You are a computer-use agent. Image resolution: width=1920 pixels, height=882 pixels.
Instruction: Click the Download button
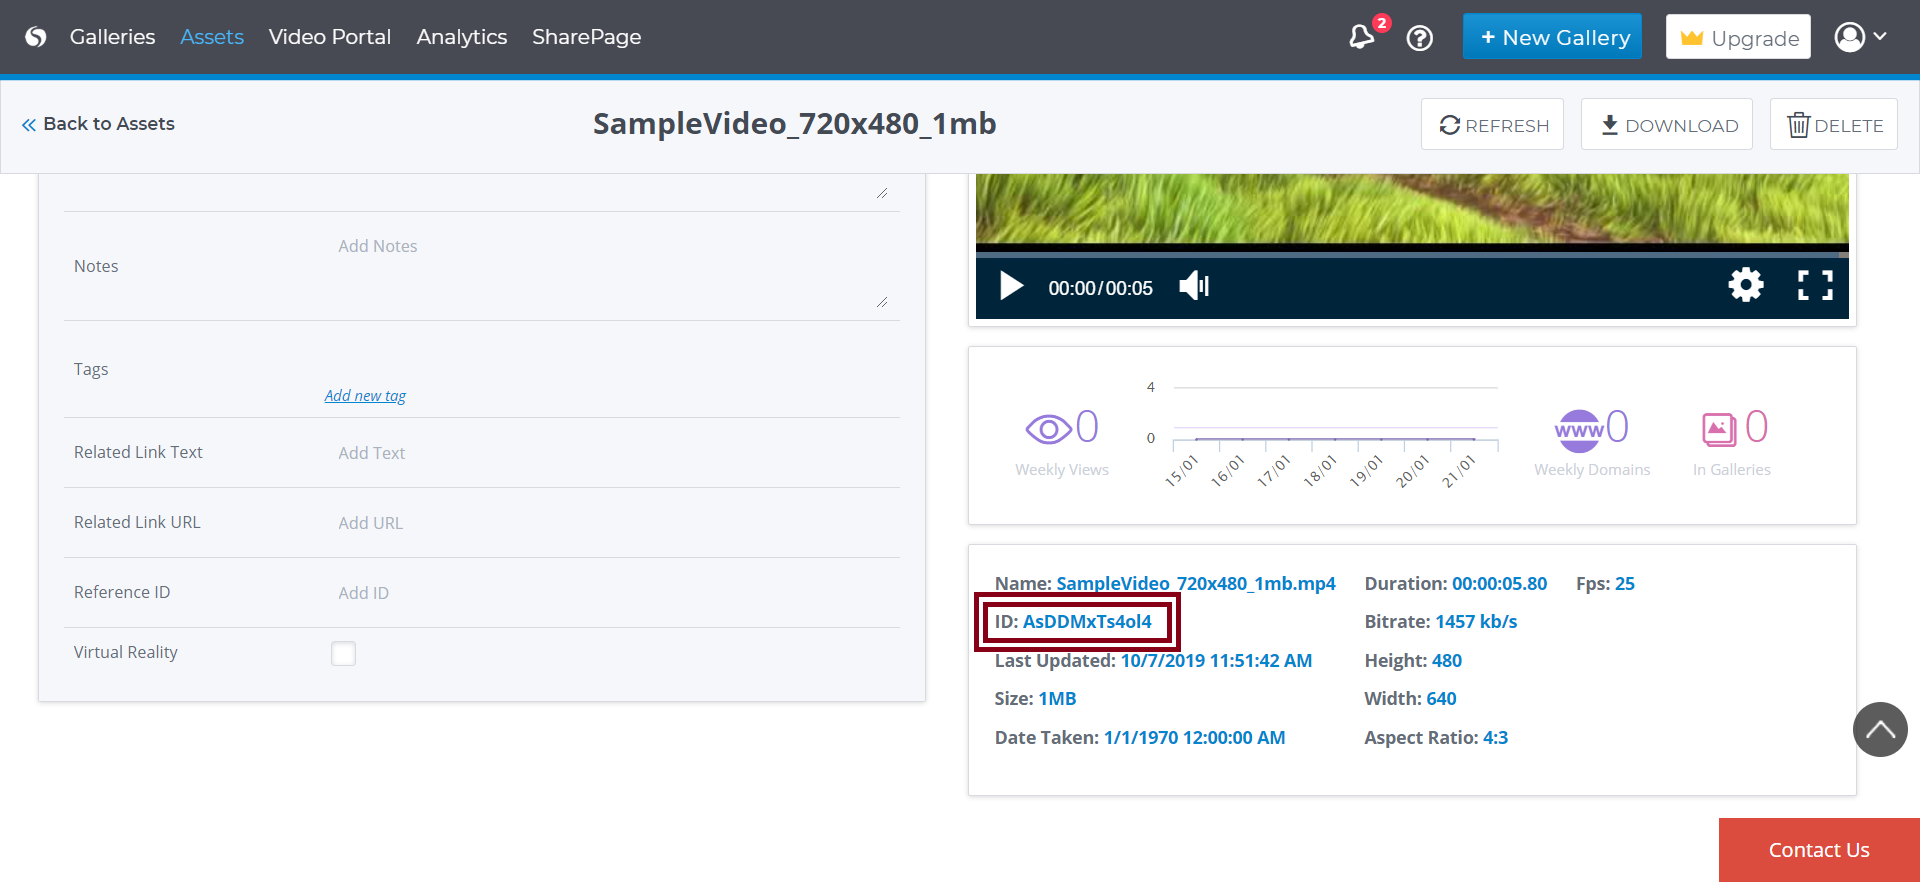point(1667,125)
